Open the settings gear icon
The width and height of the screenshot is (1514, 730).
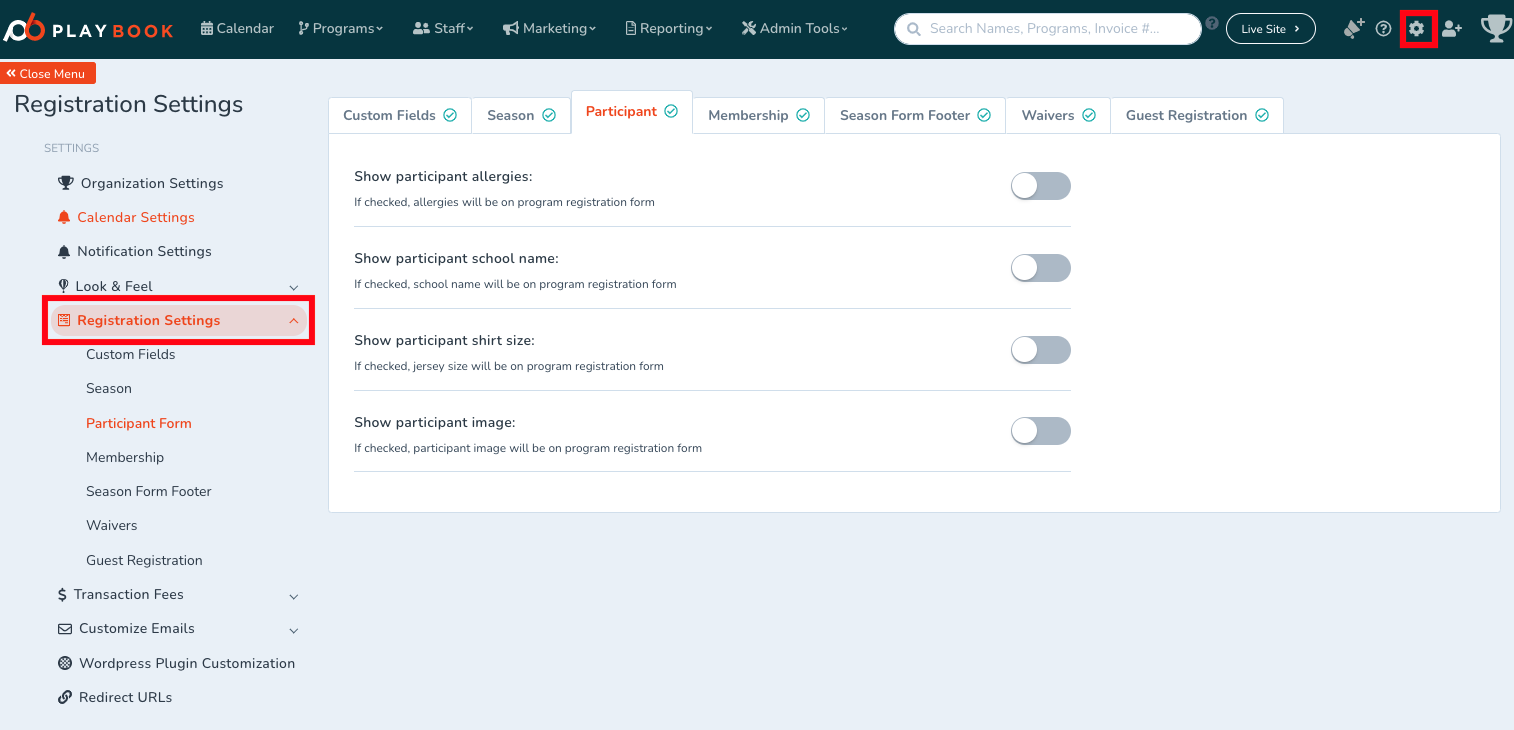point(1416,29)
